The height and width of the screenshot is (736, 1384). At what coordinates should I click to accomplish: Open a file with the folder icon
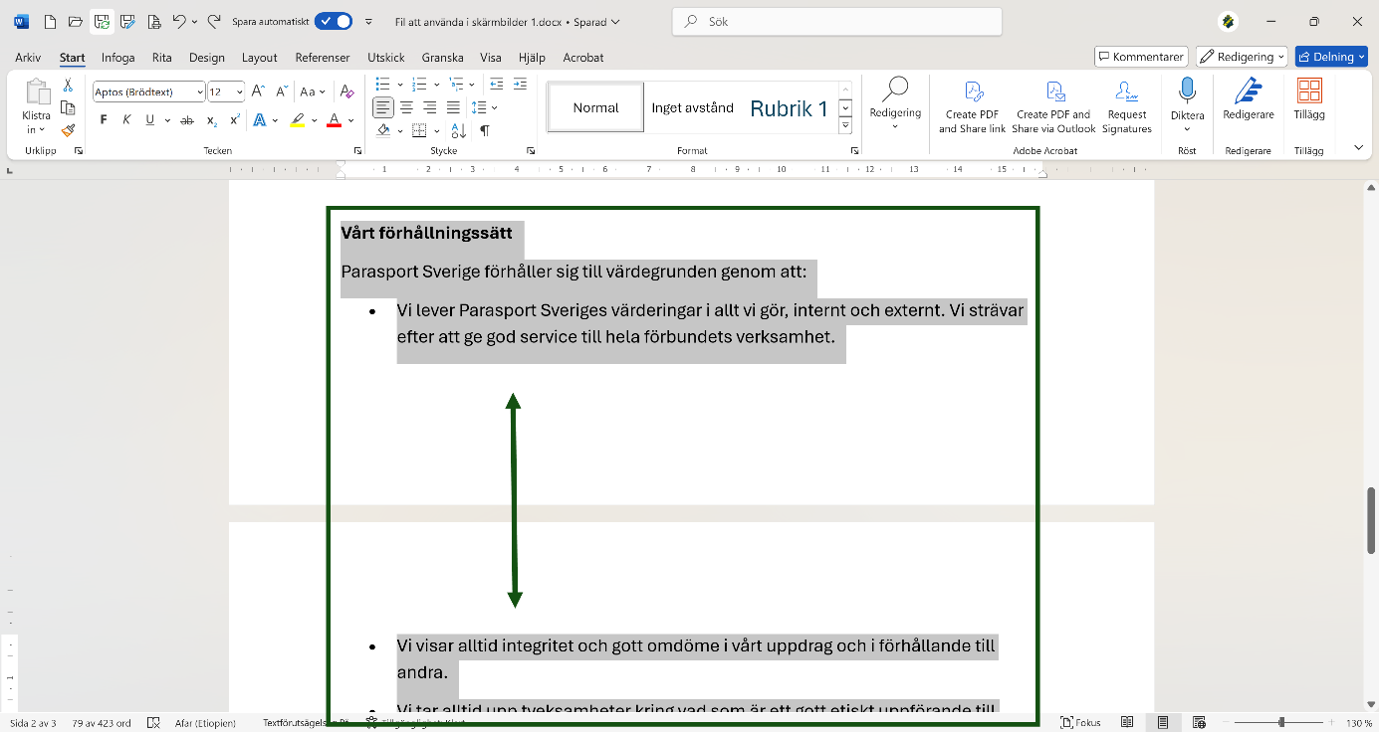75,21
